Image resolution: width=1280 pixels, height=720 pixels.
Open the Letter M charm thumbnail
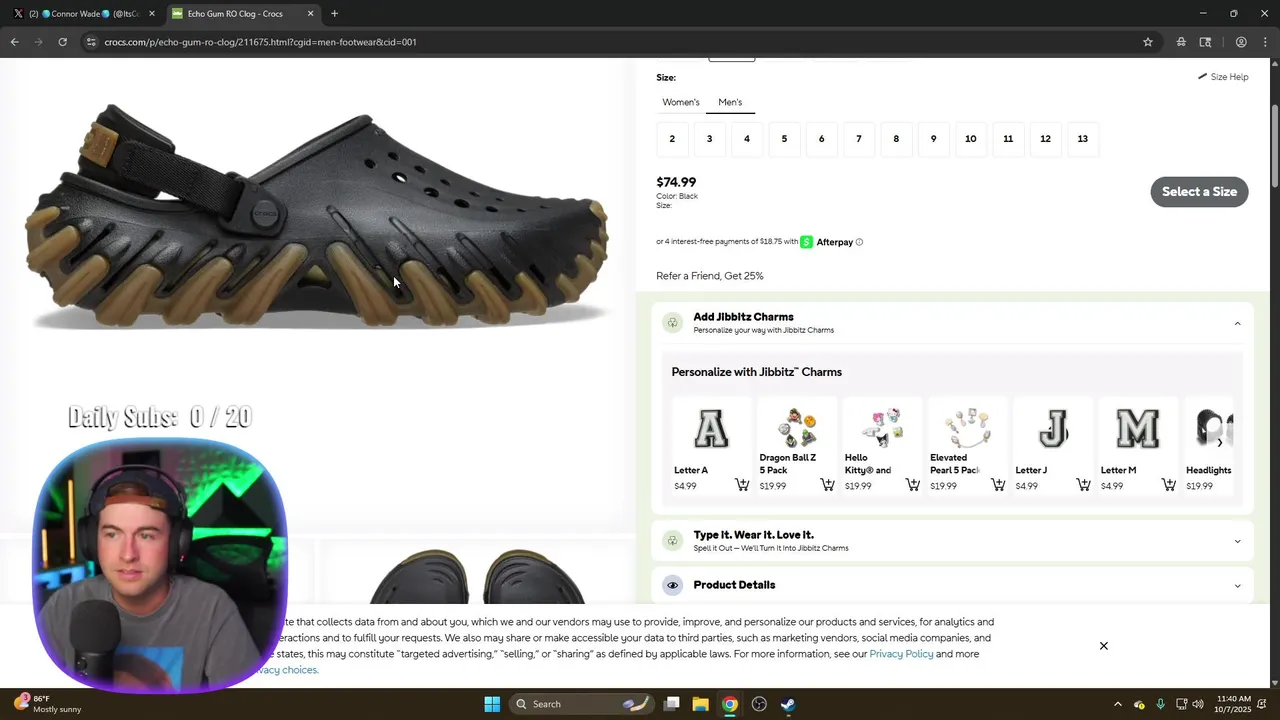point(1138,429)
